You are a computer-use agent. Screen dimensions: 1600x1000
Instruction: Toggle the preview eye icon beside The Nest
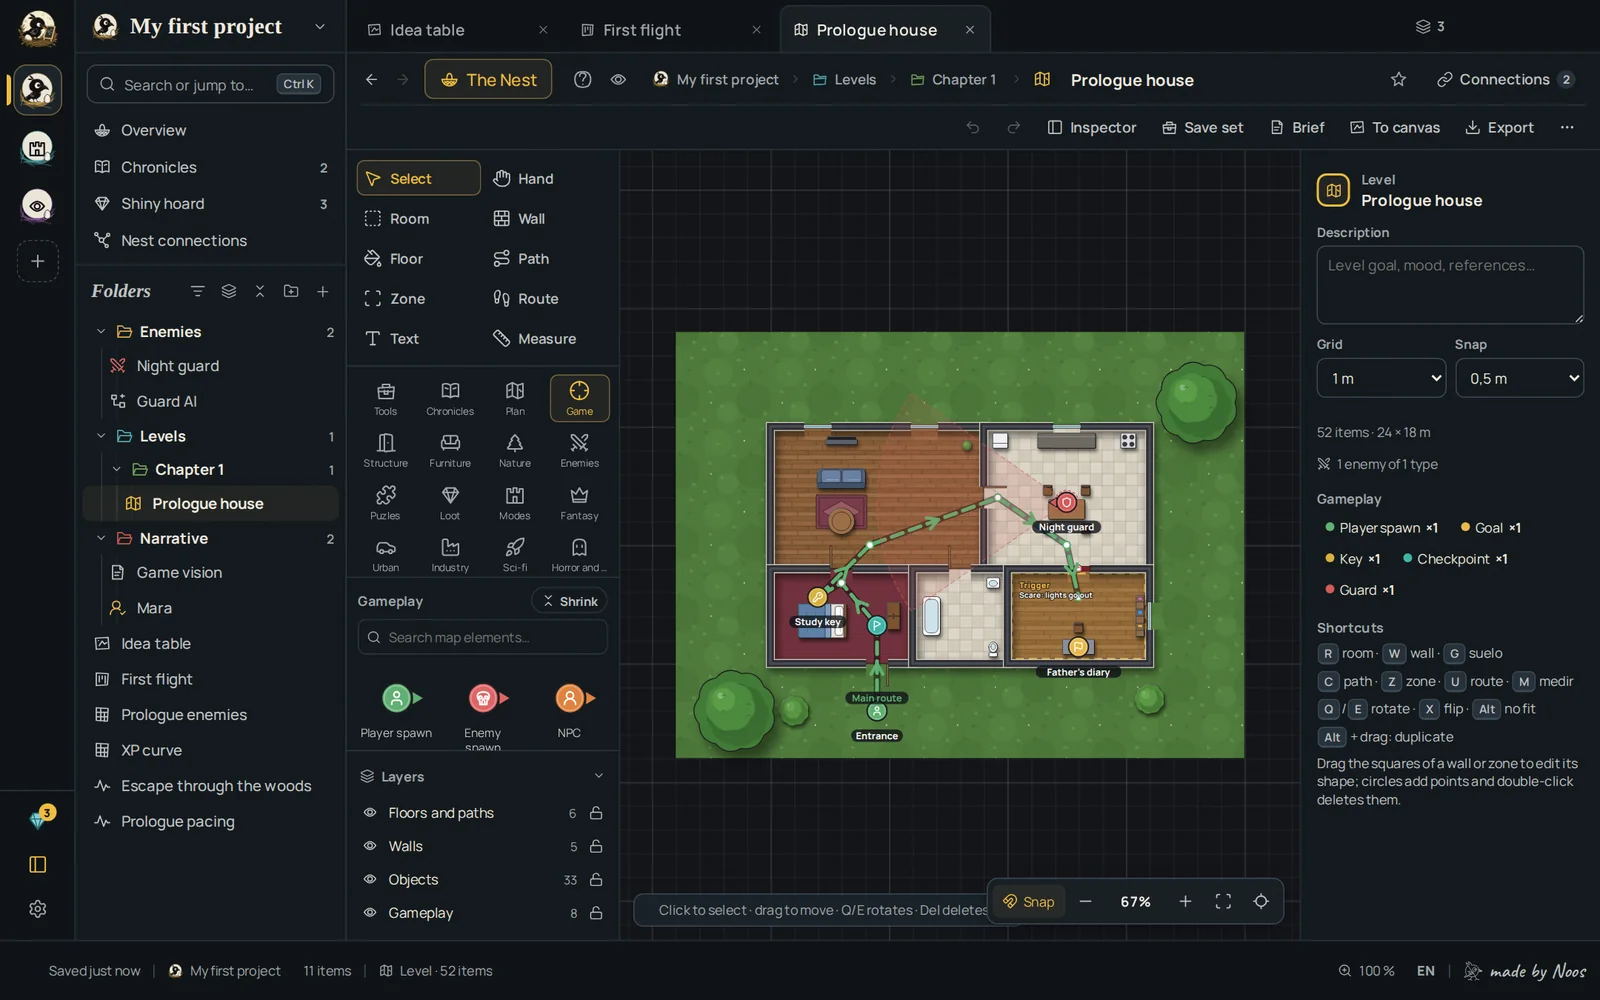[x=618, y=79]
